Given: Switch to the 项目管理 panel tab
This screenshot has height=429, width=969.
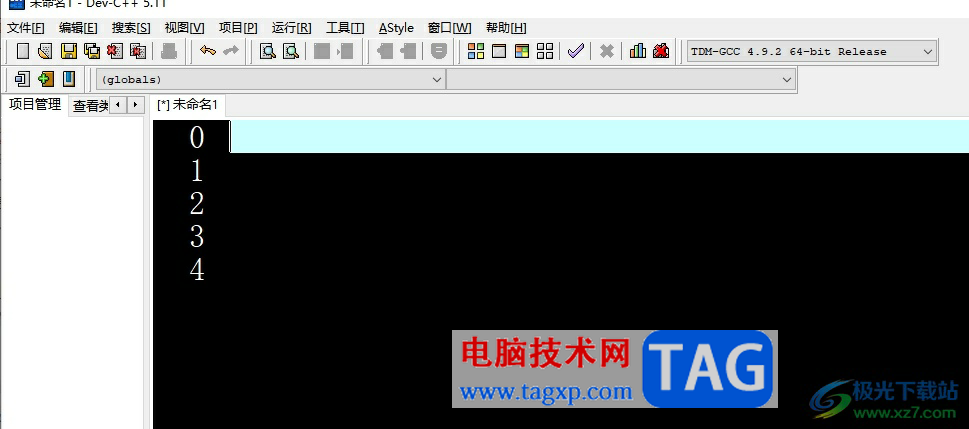Looking at the screenshot, I should tap(35, 104).
